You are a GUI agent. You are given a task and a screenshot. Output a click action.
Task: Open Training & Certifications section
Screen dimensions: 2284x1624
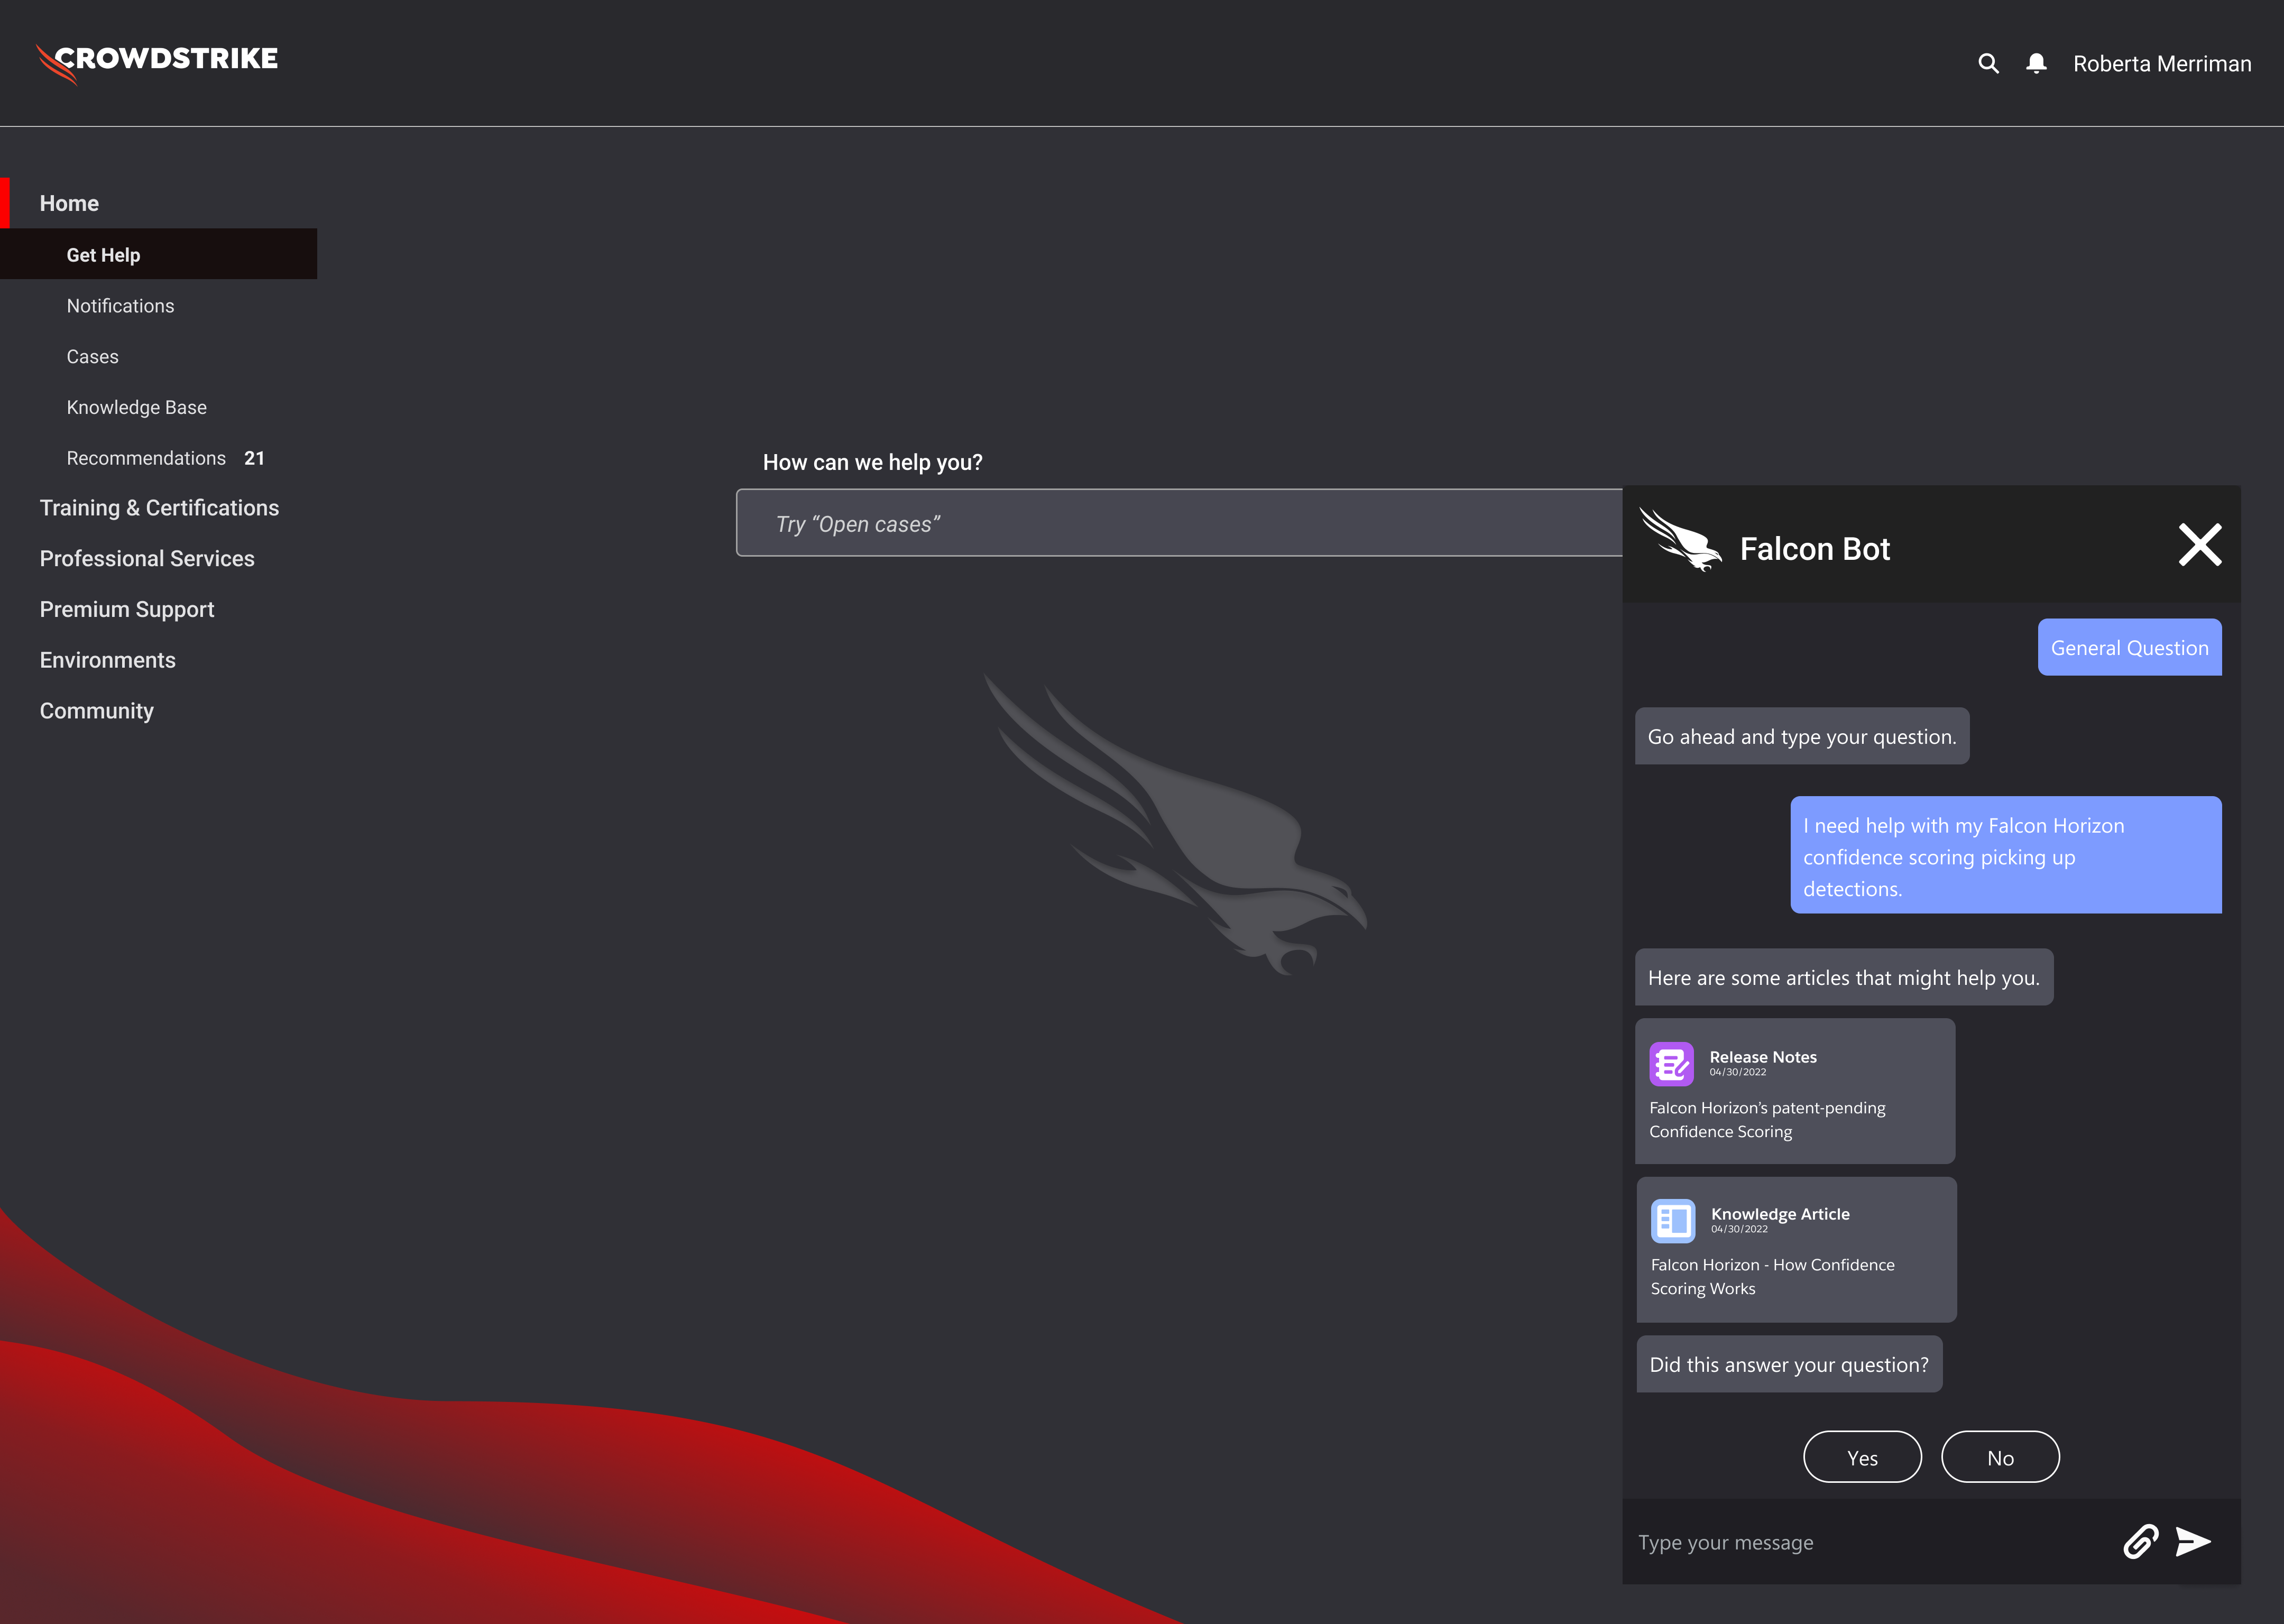(159, 508)
